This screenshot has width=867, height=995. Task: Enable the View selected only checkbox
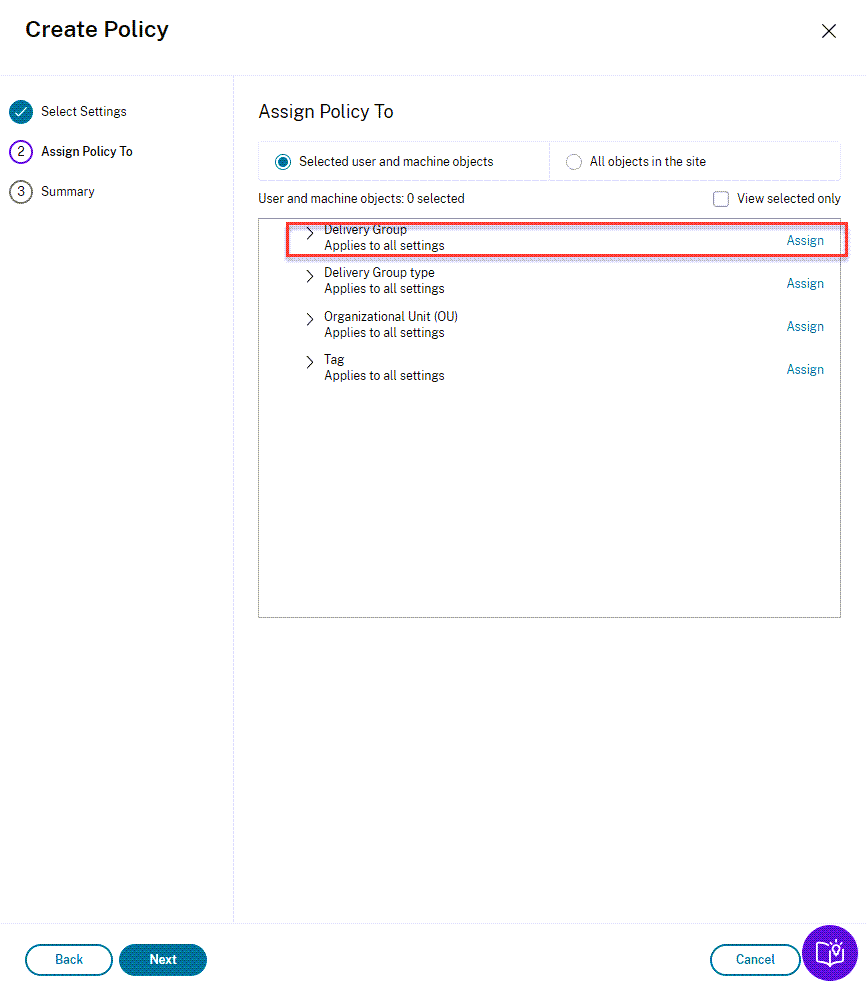click(x=721, y=199)
